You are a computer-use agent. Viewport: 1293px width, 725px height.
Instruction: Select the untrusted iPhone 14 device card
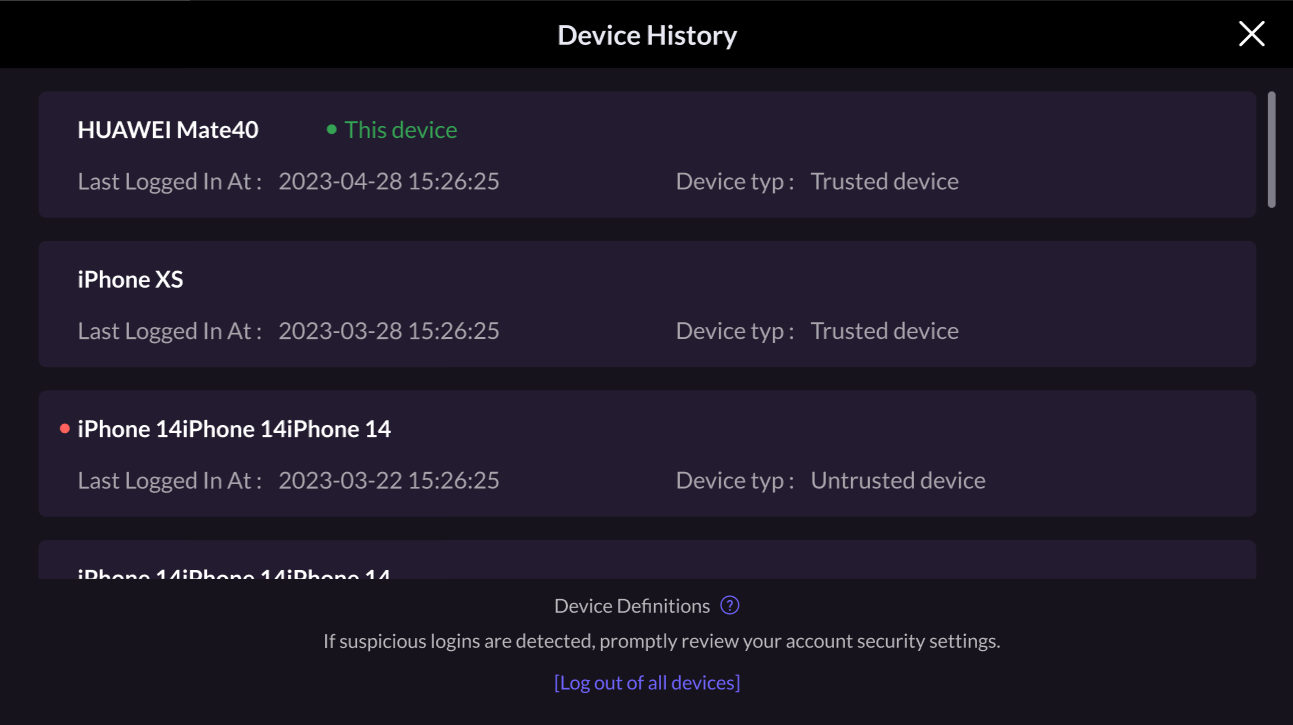point(646,453)
